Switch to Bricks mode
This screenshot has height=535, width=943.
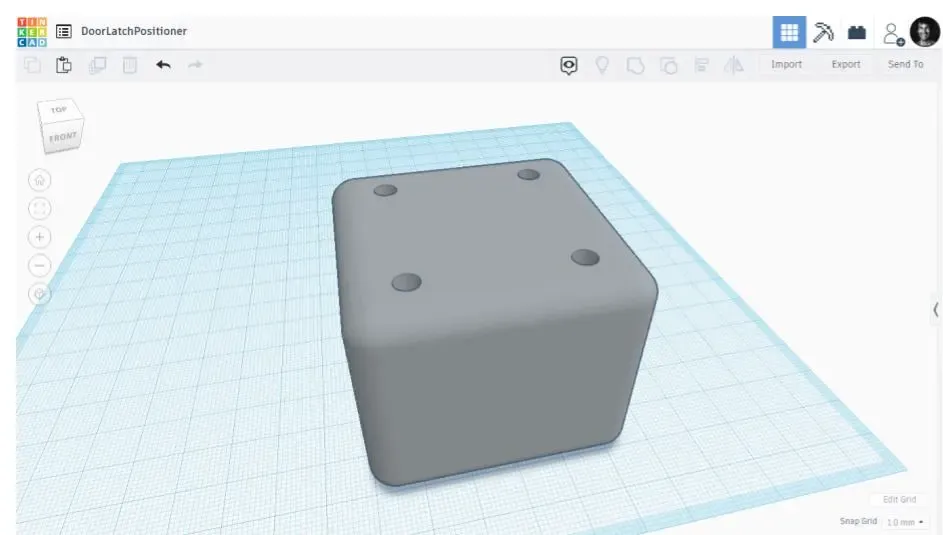[856, 32]
